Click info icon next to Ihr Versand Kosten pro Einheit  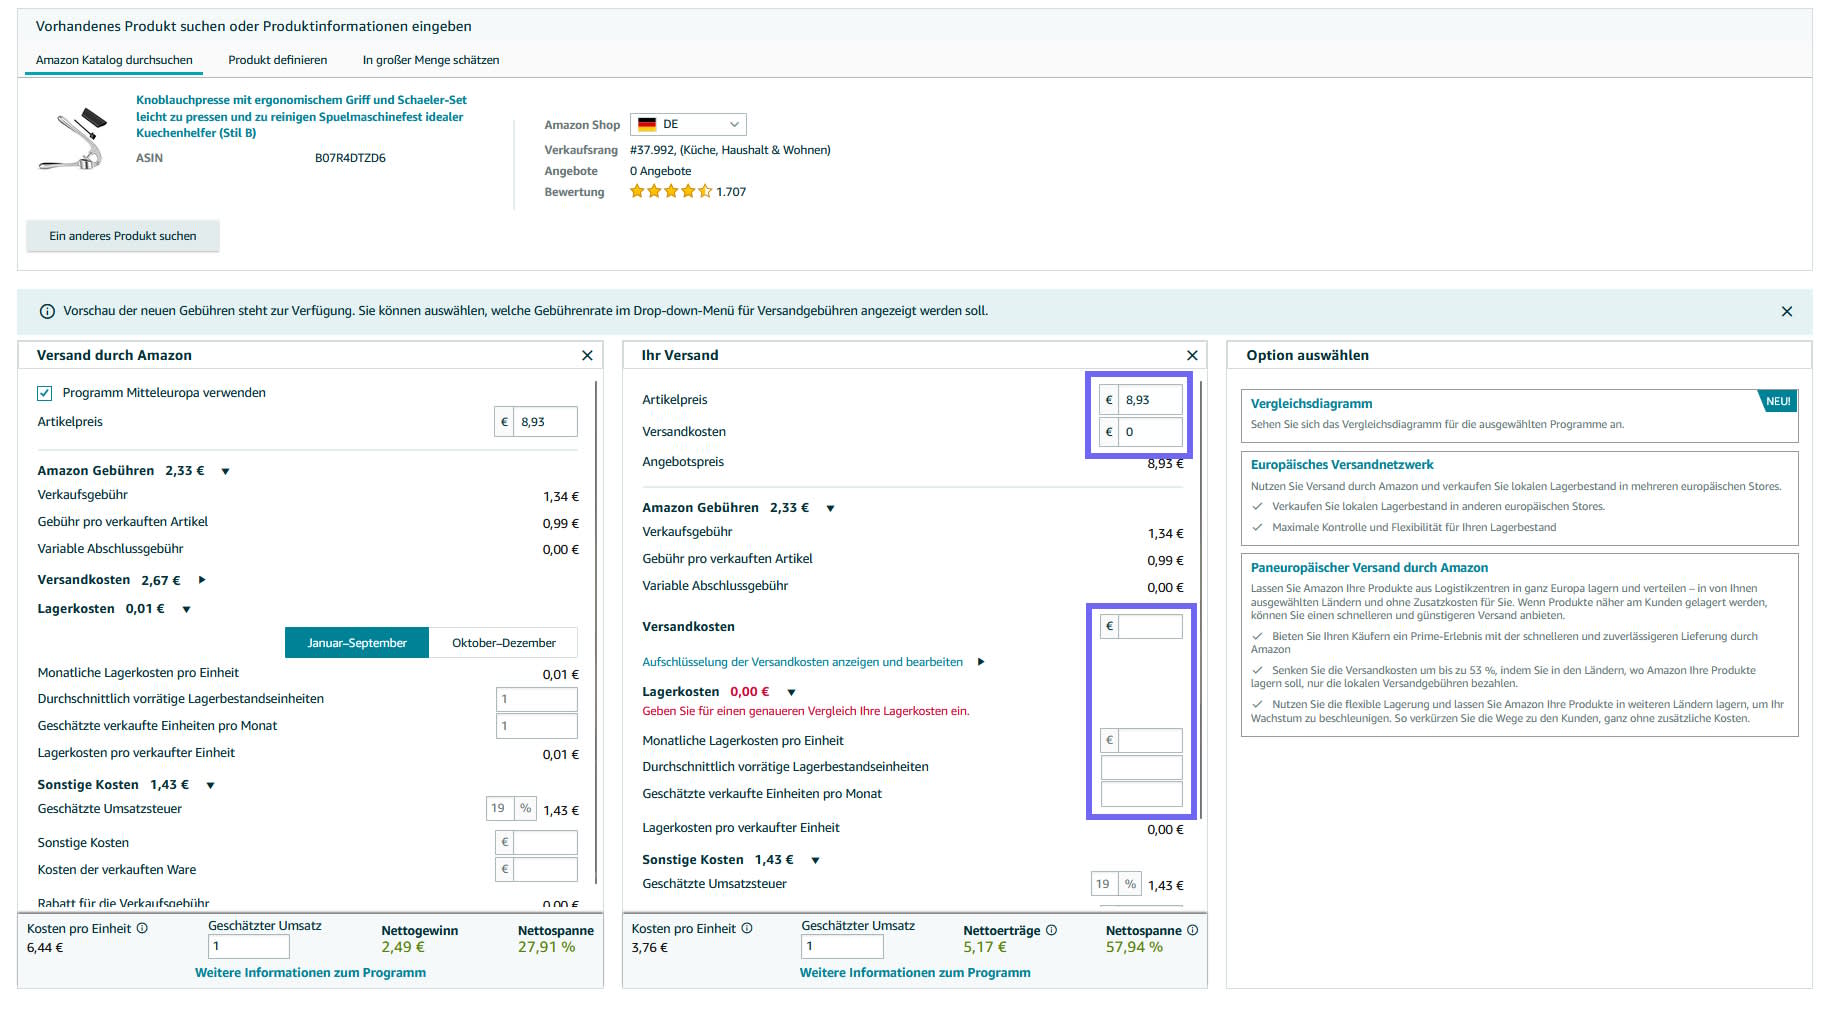[x=747, y=928]
